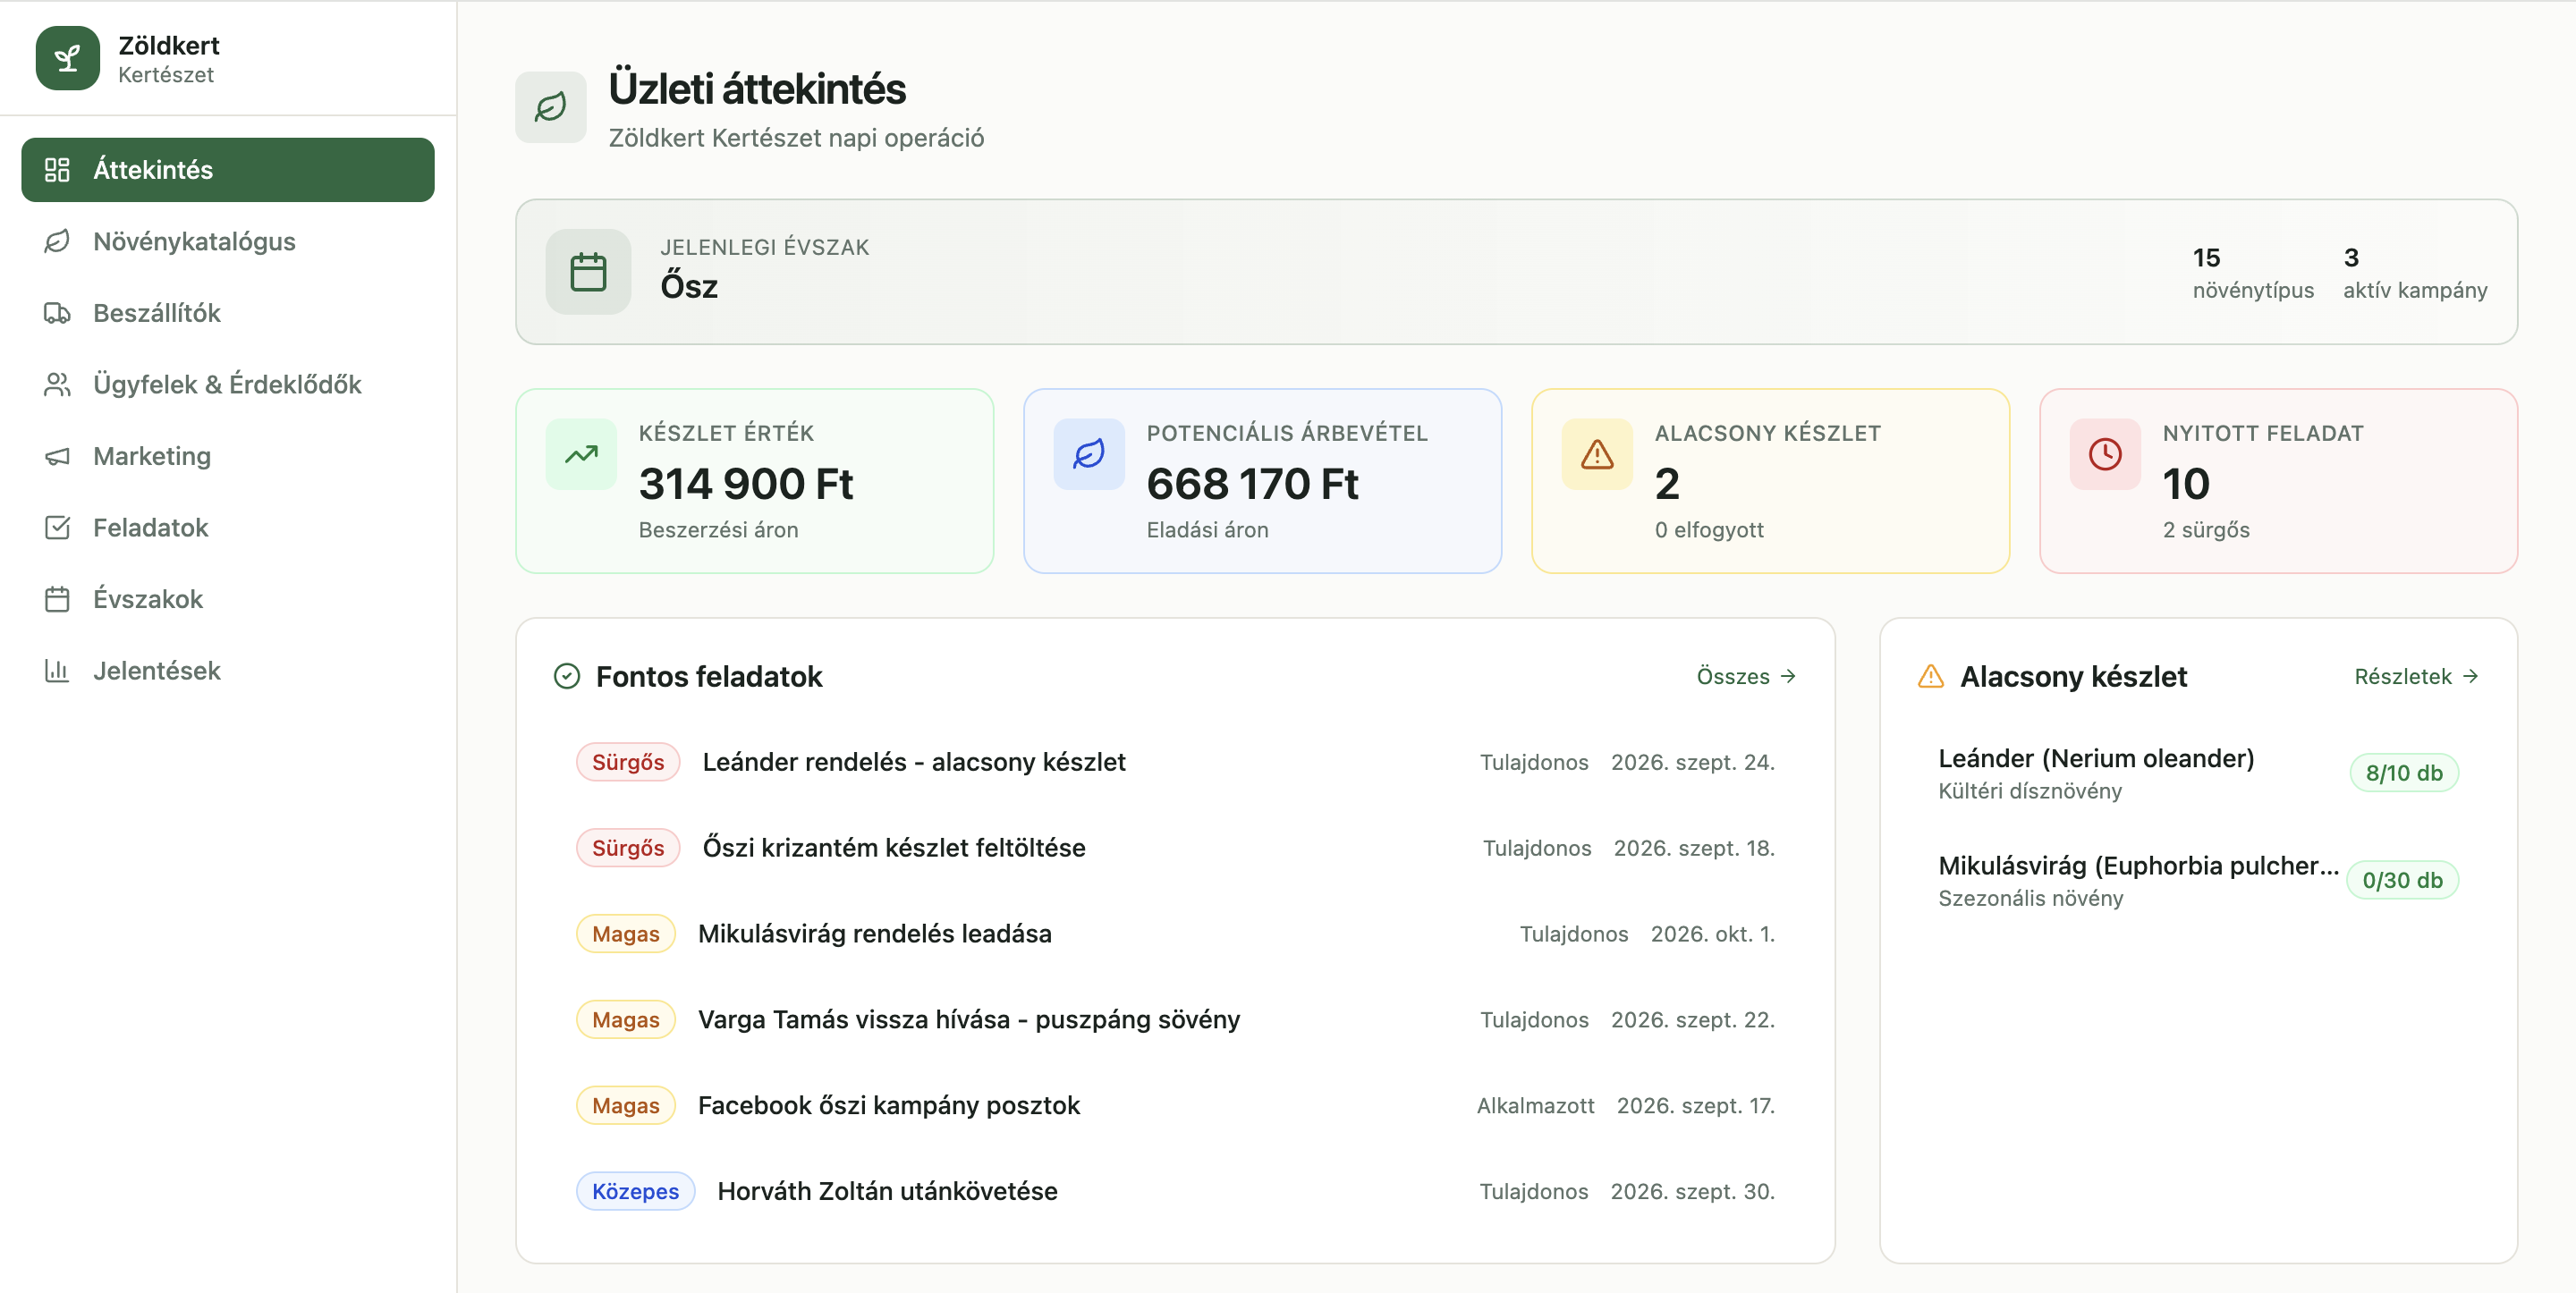Click the clock icon in Nyitott feladat card
The image size is (2576, 1293).
click(x=2105, y=454)
